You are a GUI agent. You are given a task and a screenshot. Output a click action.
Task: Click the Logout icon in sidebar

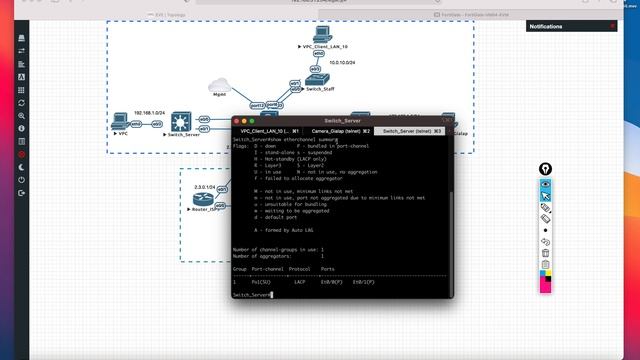(x=21, y=193)
